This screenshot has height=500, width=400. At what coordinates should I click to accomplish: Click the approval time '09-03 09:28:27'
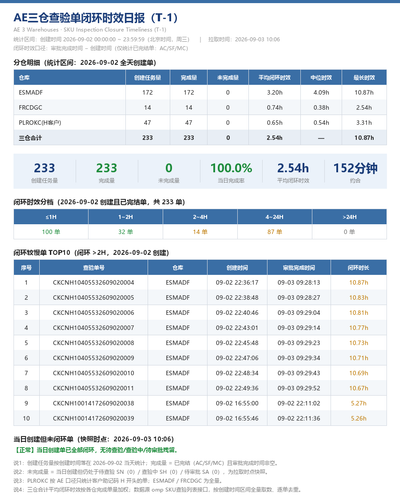point(299,297)
